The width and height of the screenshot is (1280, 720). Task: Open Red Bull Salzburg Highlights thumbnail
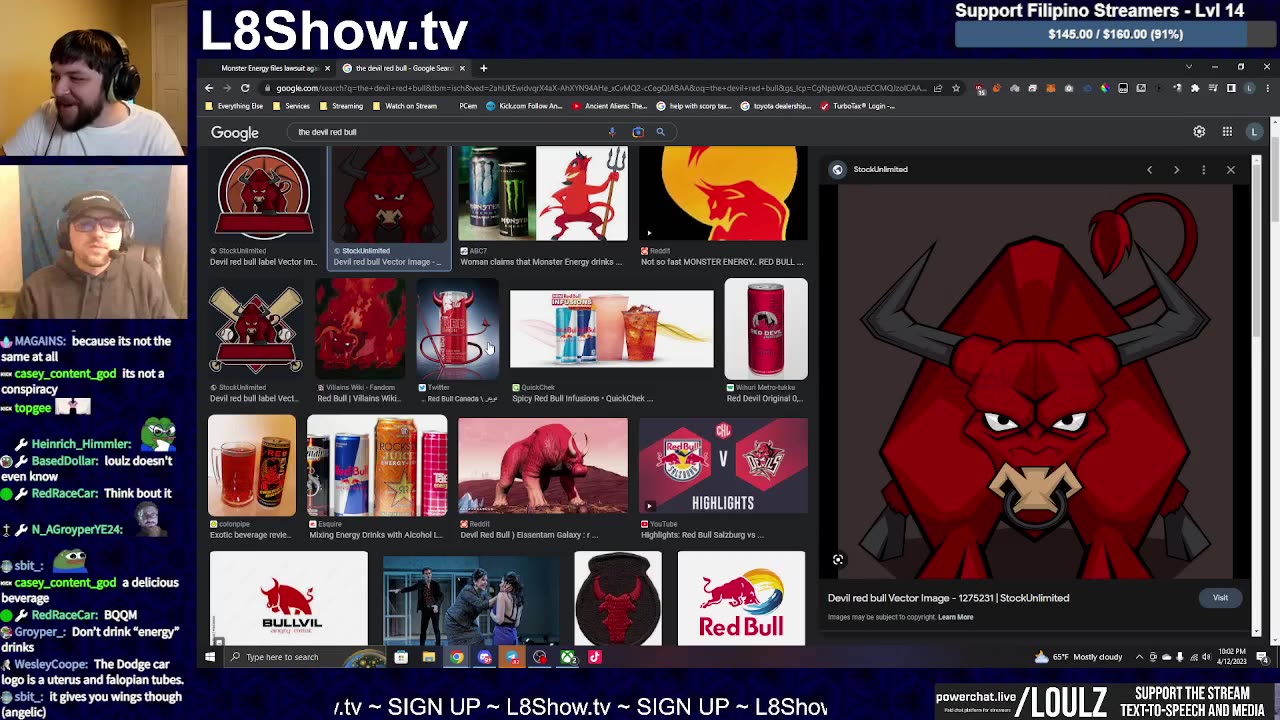click(x=723, y=466)
